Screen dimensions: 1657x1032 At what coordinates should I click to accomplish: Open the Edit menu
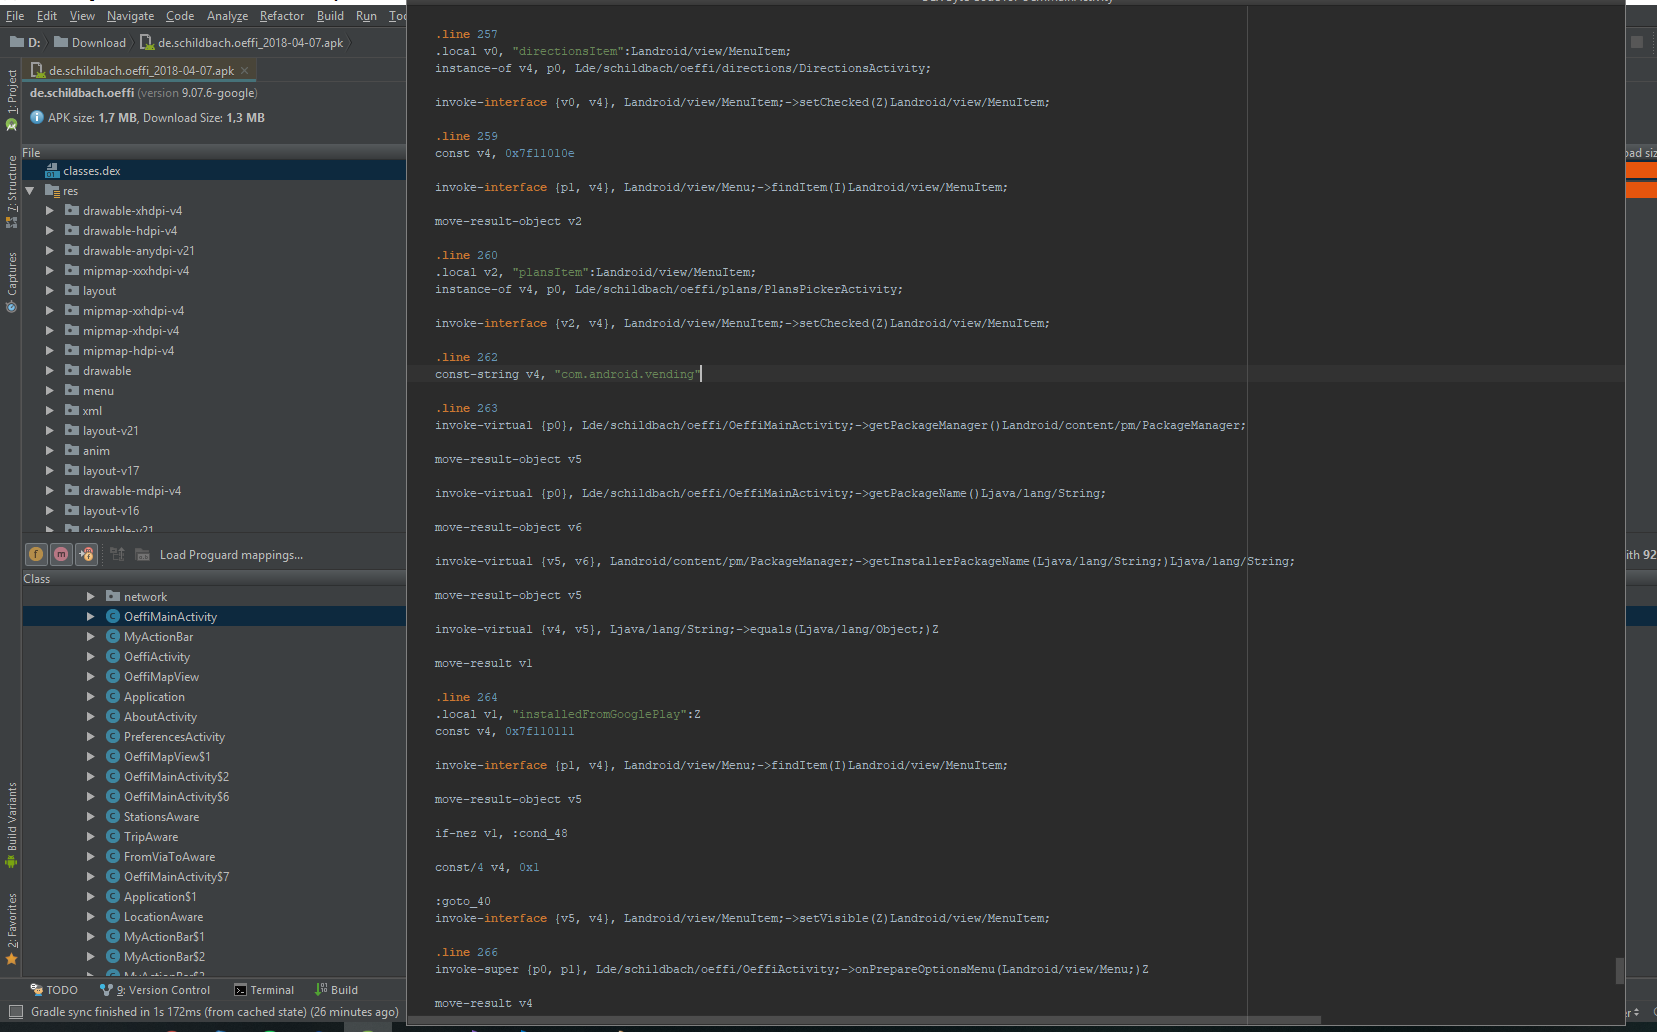[47, 16]
